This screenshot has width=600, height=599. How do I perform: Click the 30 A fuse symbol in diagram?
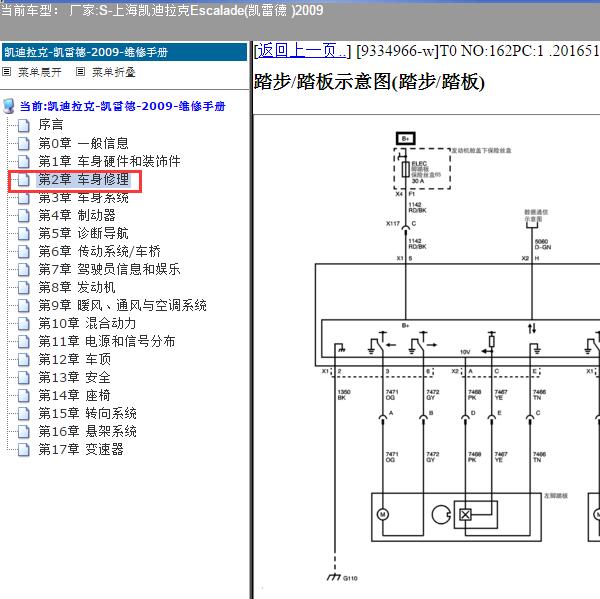point(406,170)
